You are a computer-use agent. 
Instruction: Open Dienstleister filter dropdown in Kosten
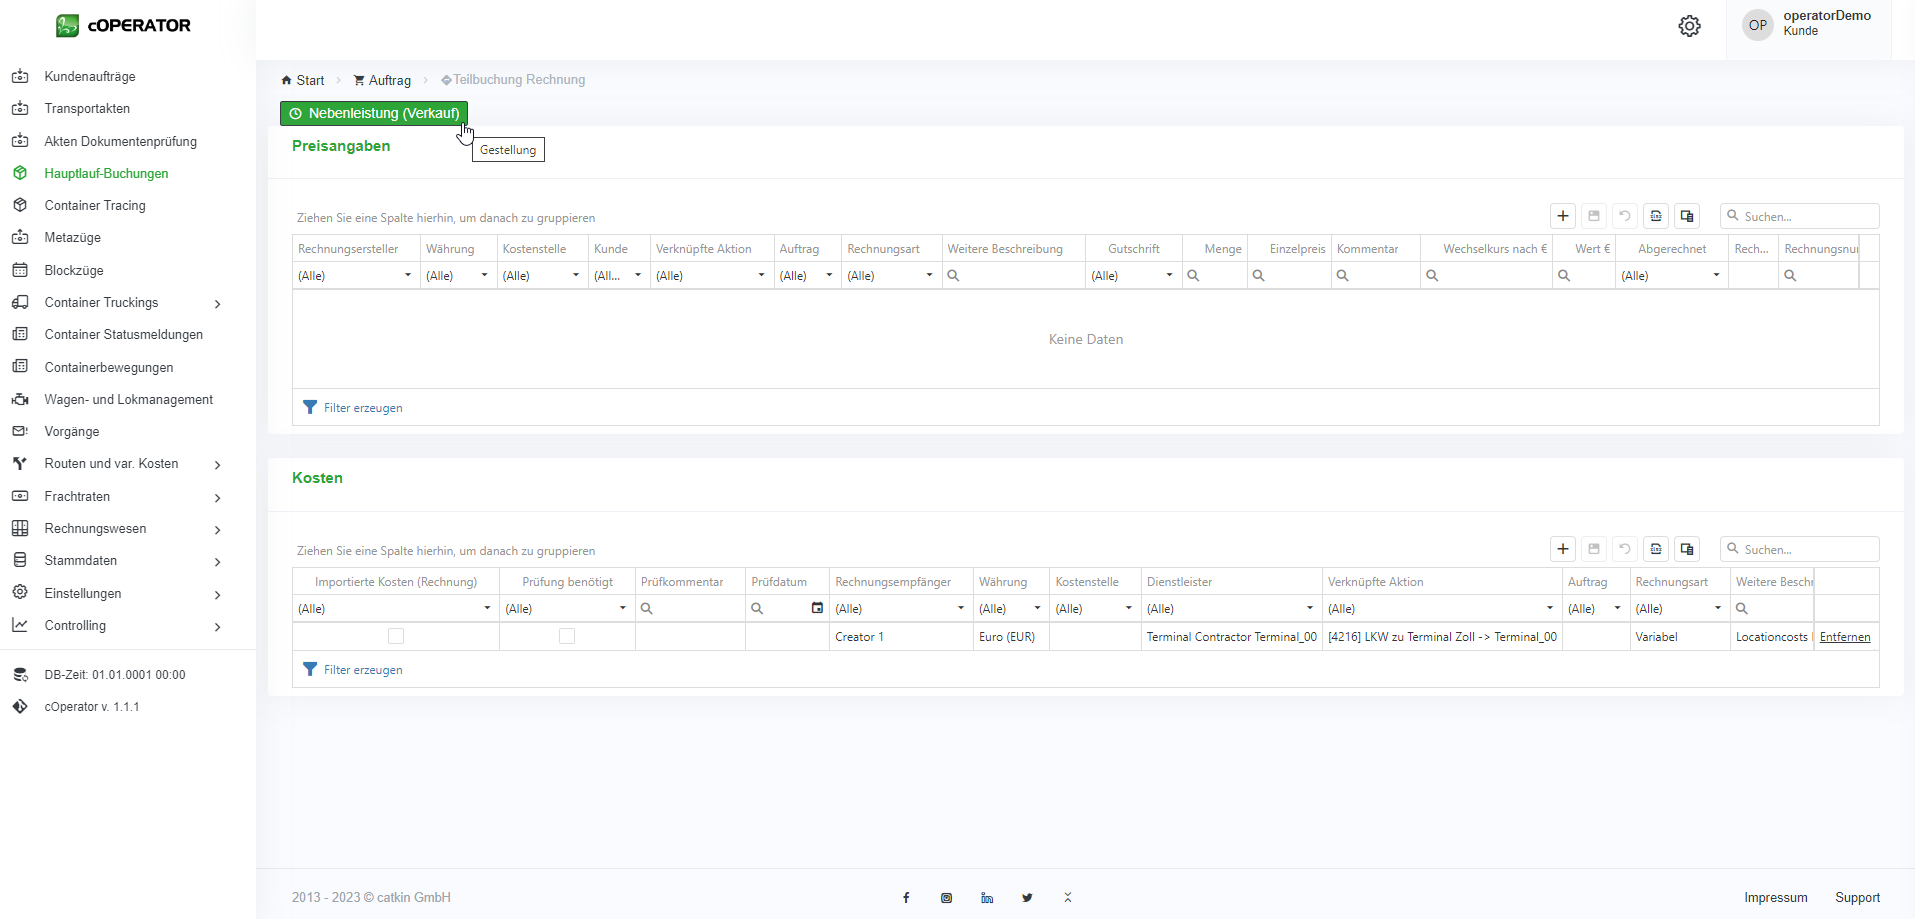(1309, 609)
